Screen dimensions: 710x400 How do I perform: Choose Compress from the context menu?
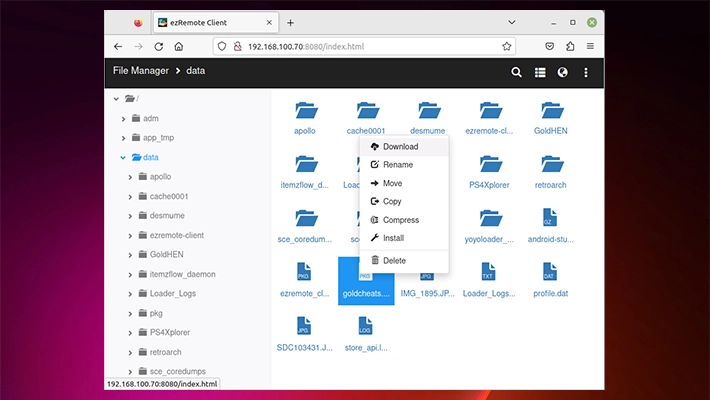pos(404,220)
